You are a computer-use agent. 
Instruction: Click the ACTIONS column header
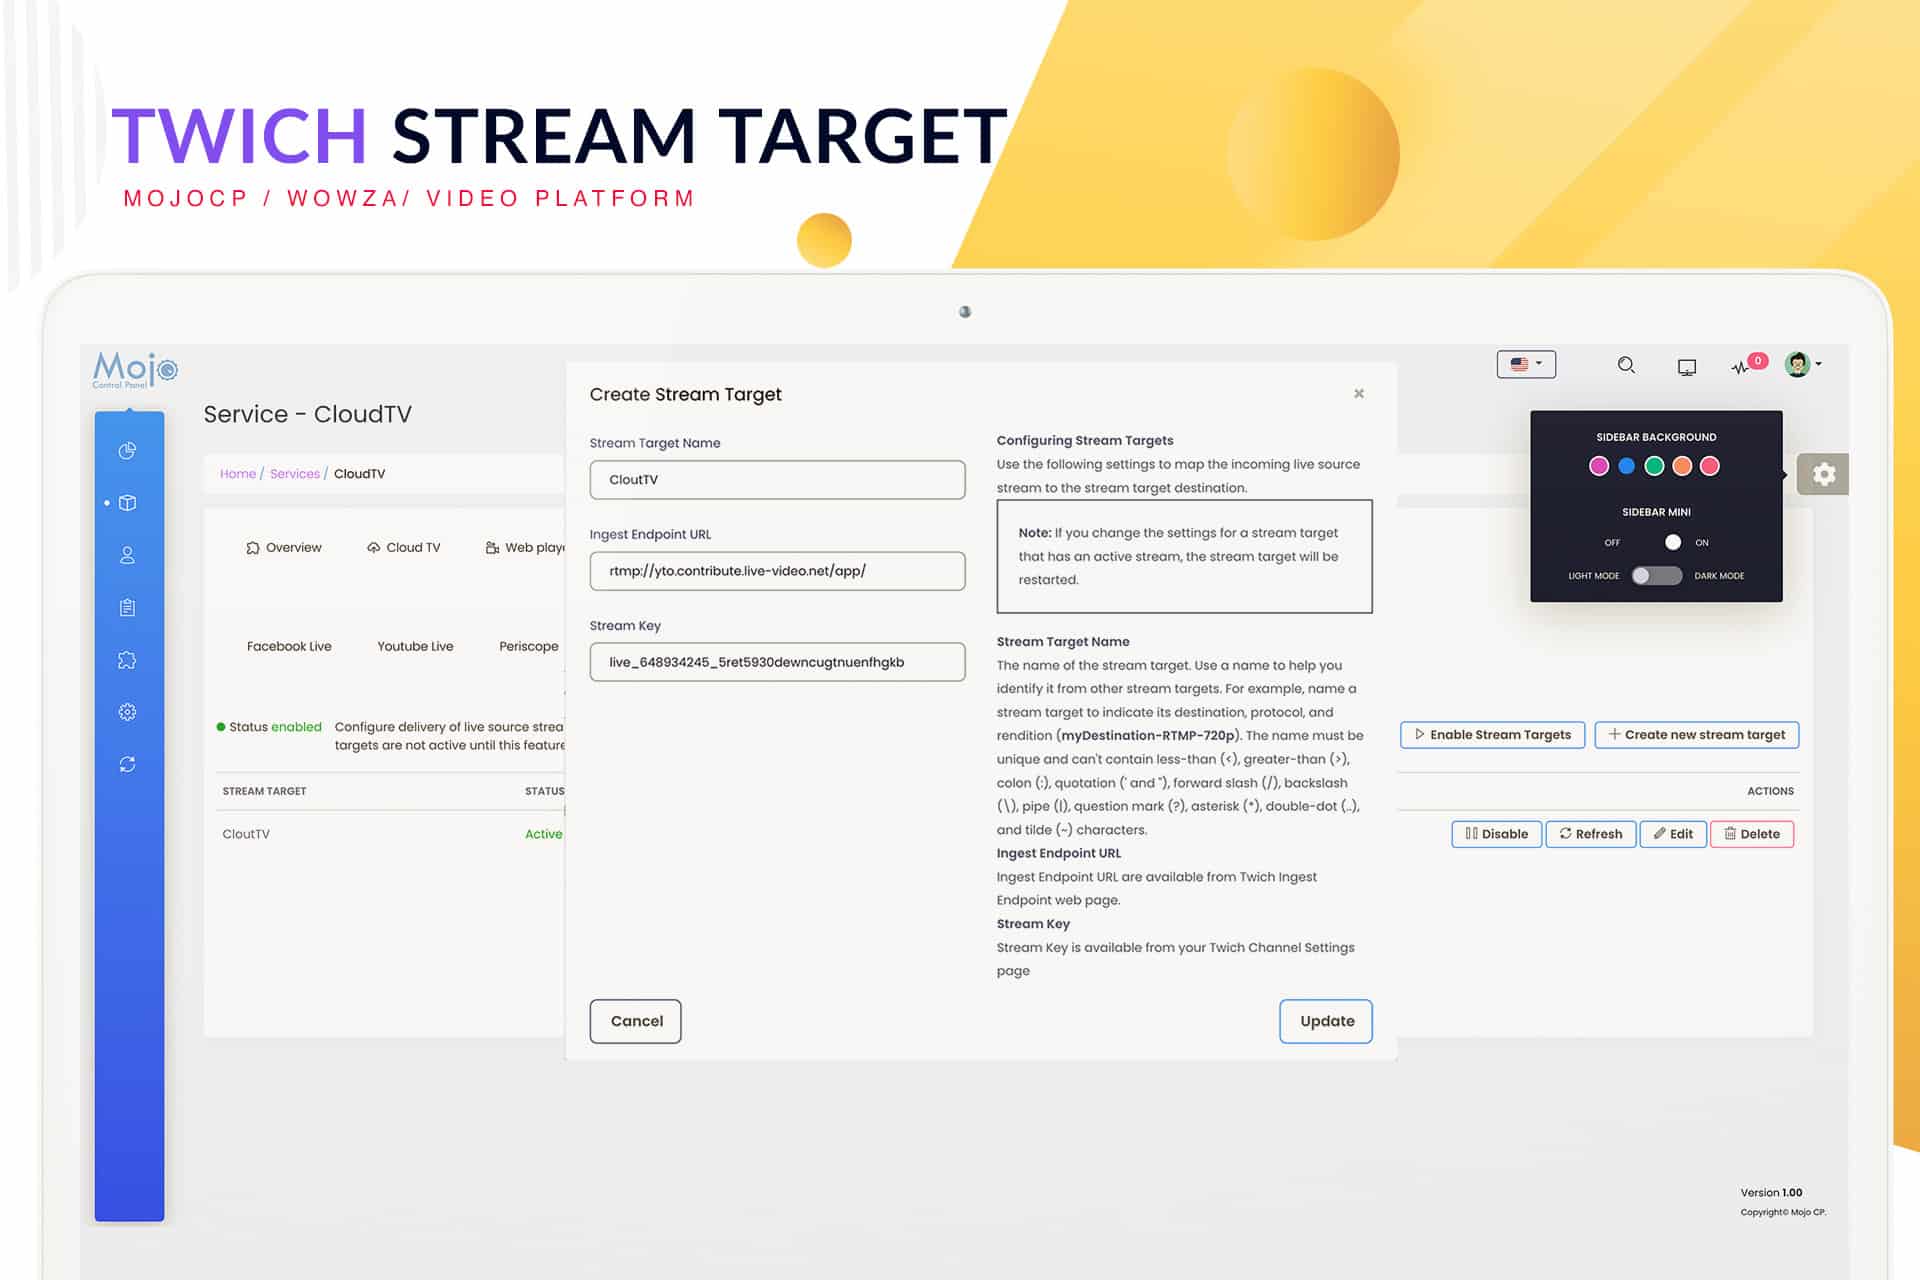pyautogui.click(x=1770, y=790)
